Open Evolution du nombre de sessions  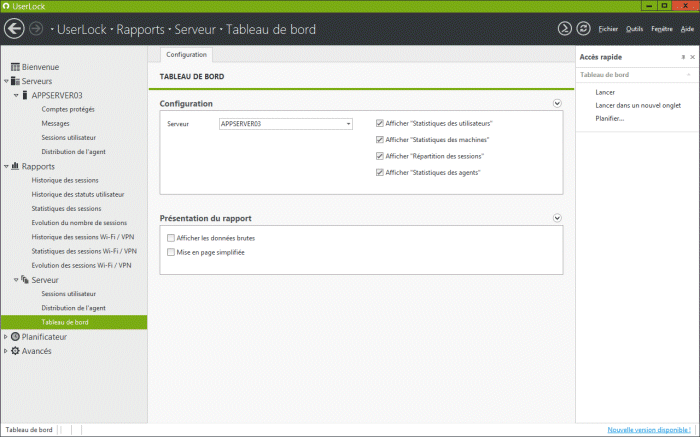coord(79,223)
